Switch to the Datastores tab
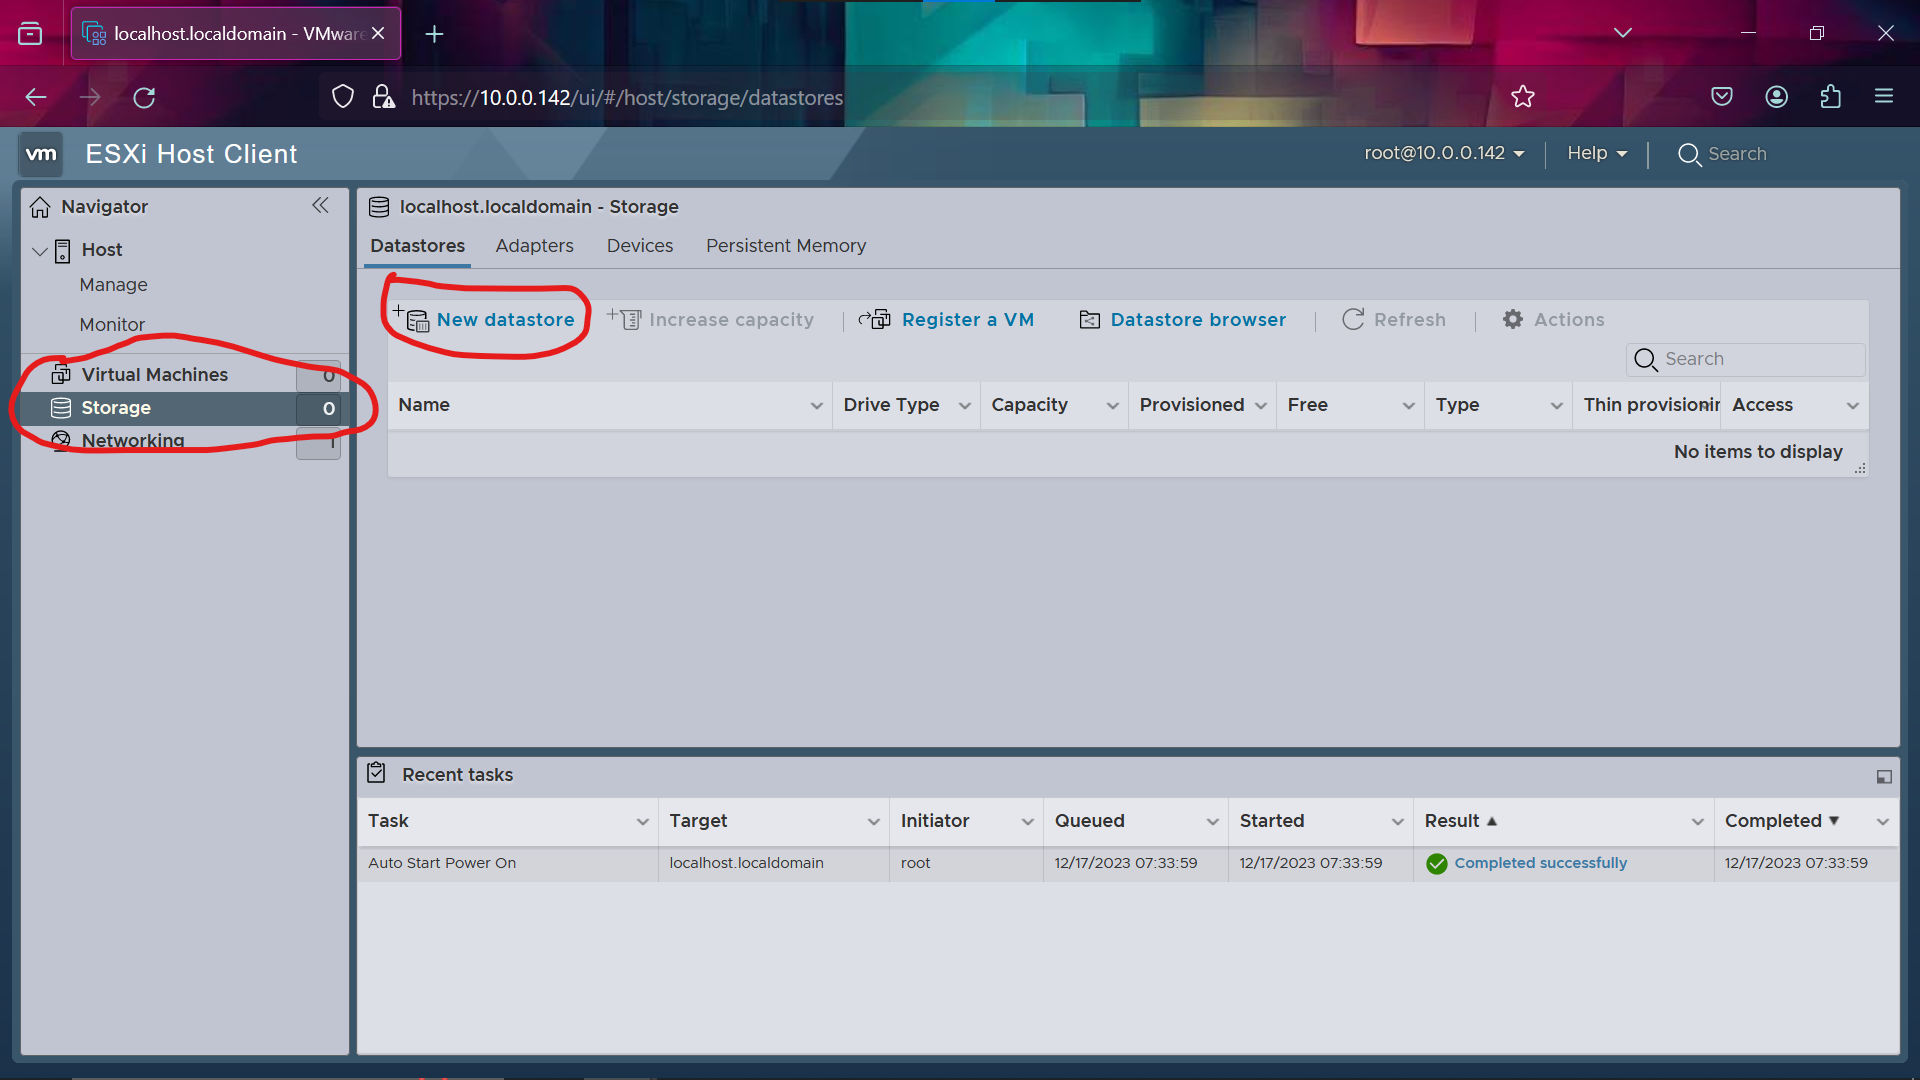 (x=417, y=246)
